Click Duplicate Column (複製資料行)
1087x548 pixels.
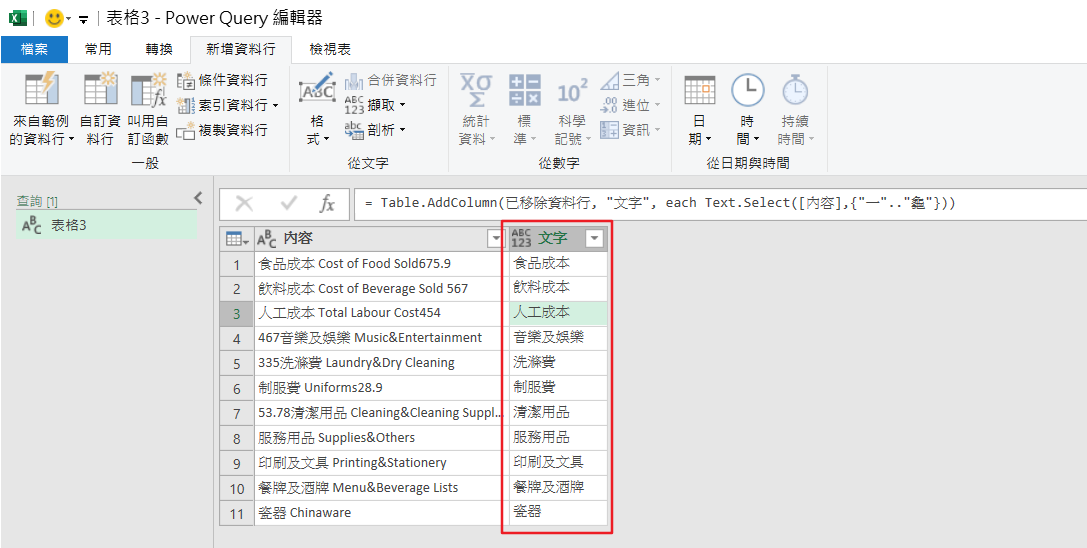[223, 130]
